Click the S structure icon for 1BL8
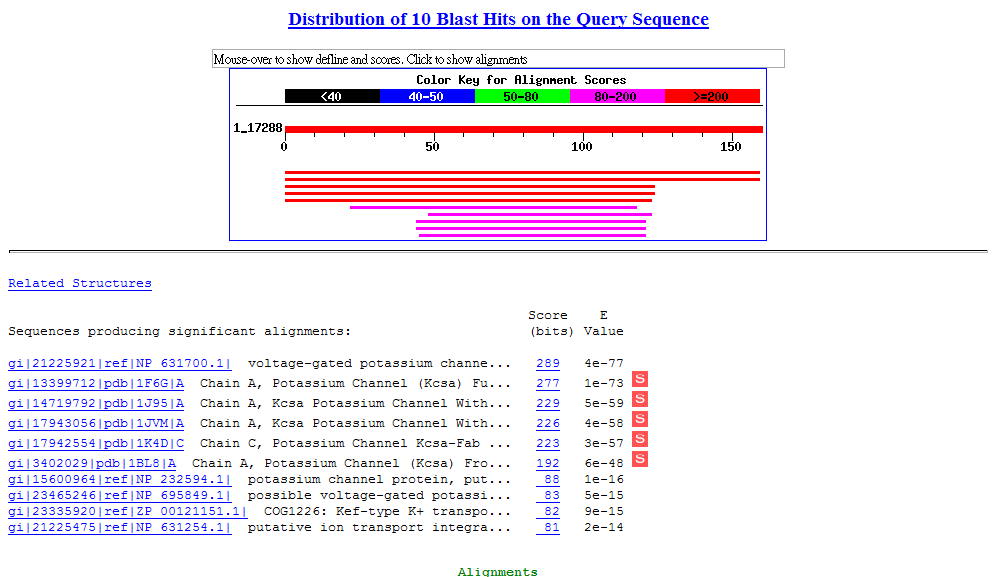Image resolution: width=997 pixels, height=577 pixels. coord(640,459)
